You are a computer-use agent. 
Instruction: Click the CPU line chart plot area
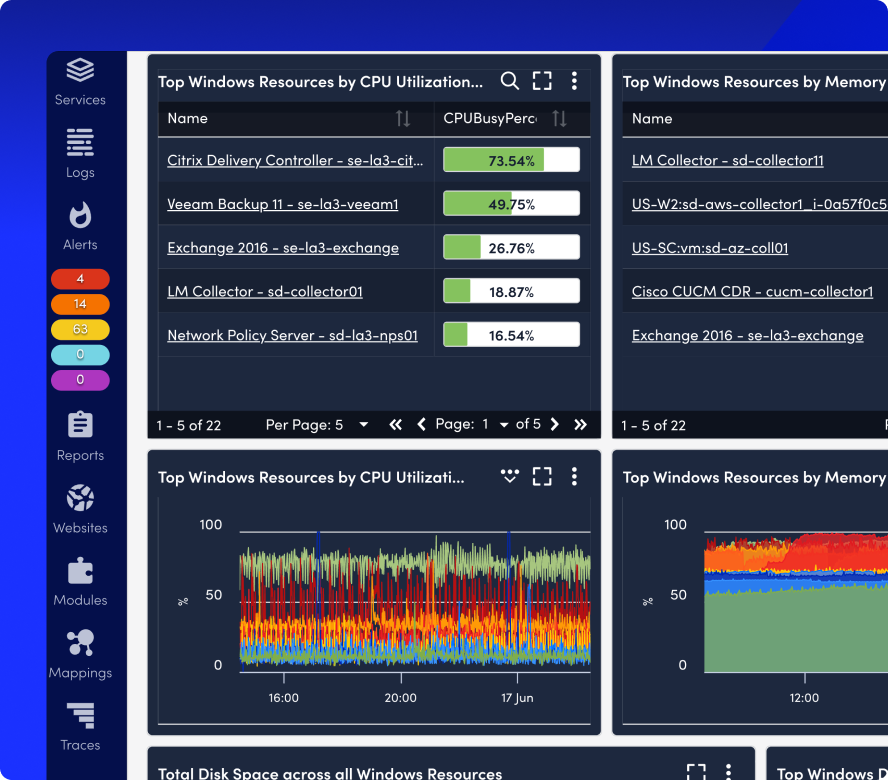415,602
